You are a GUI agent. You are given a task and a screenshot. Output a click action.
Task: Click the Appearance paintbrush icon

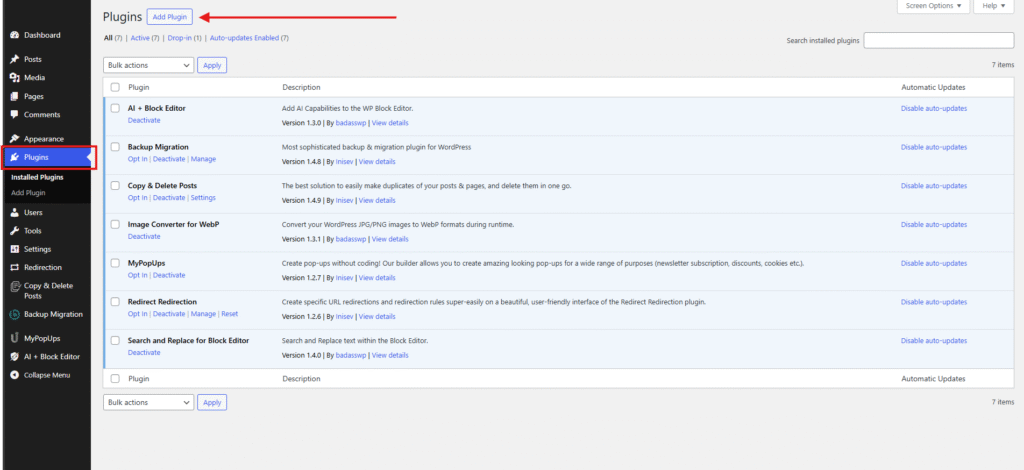coord(15,139)
